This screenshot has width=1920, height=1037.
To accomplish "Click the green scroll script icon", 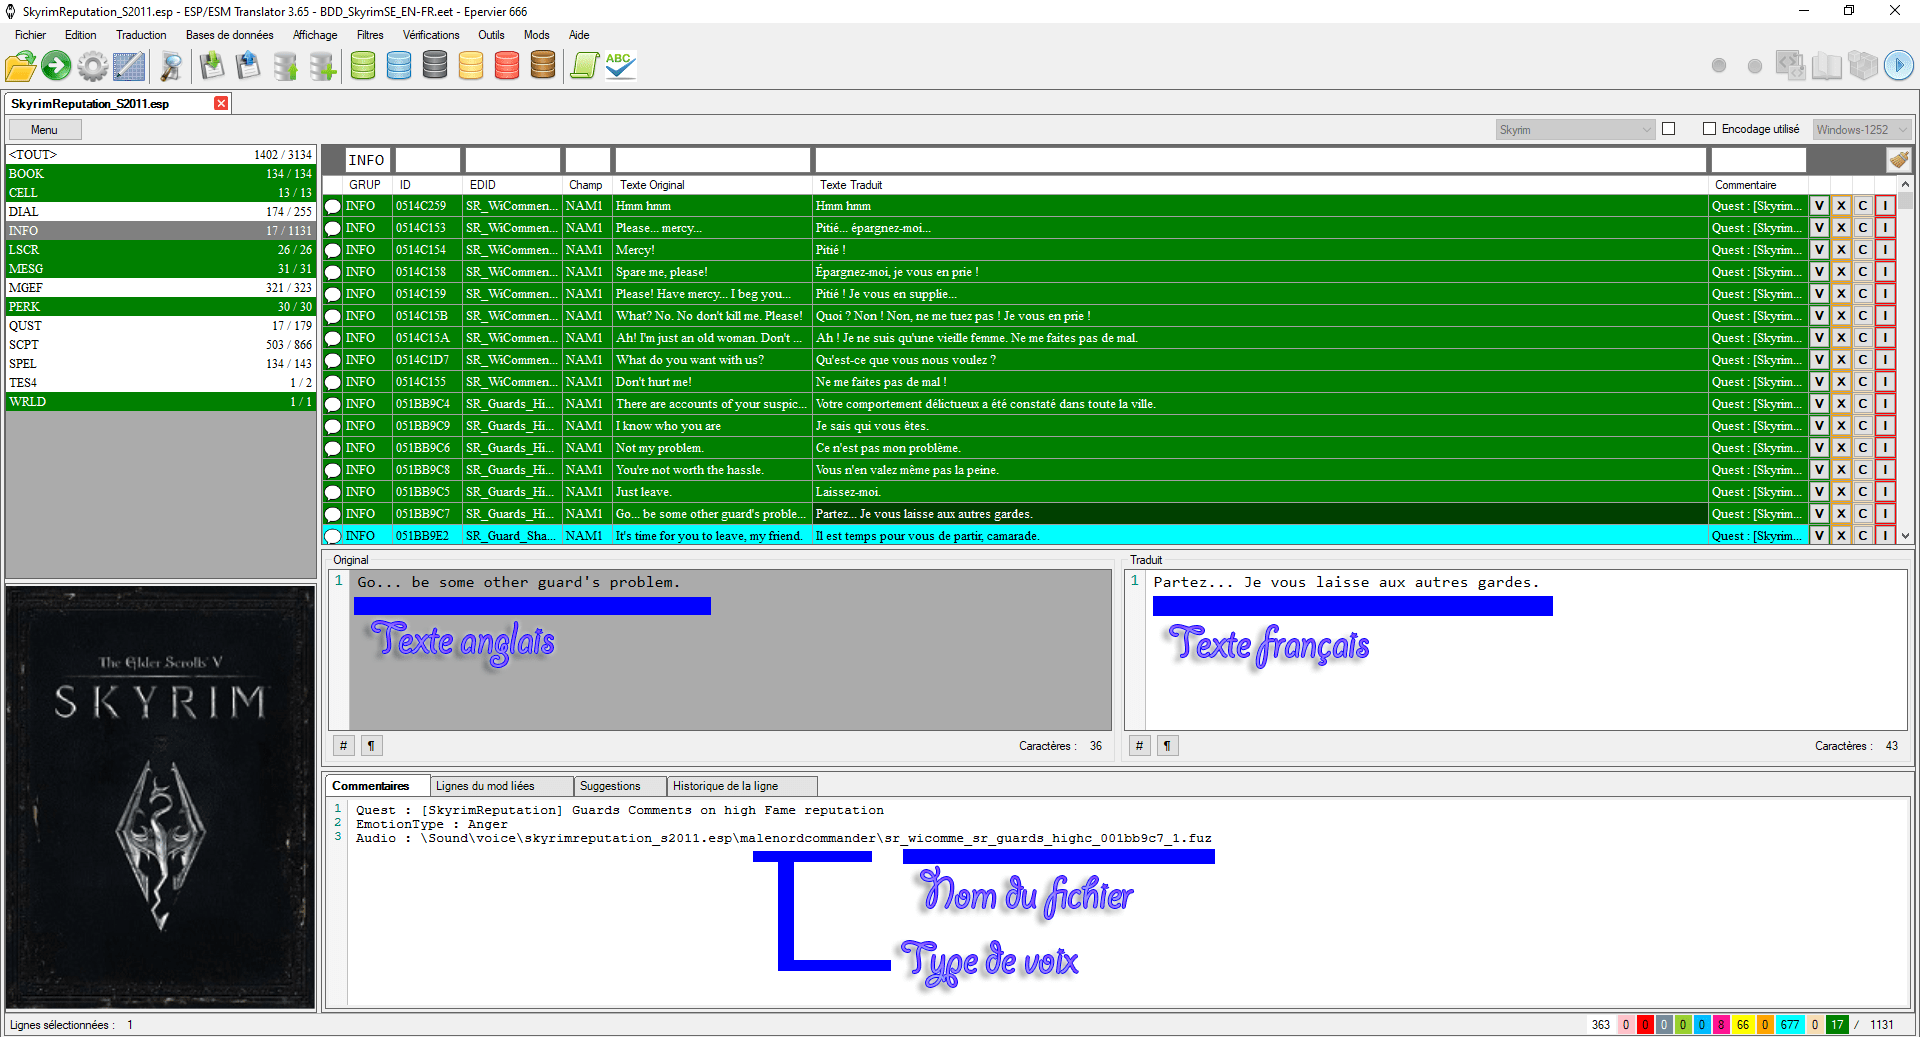I will pyautogui.click(x=584, y=66).
